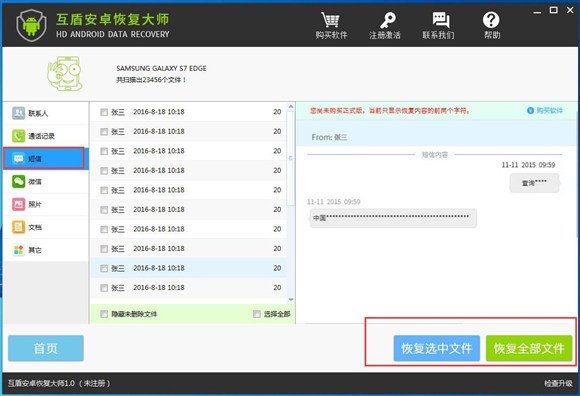Select 文档 documents in the sidebar
Viewport: 580px width, 396px height.
click(46, 227)
